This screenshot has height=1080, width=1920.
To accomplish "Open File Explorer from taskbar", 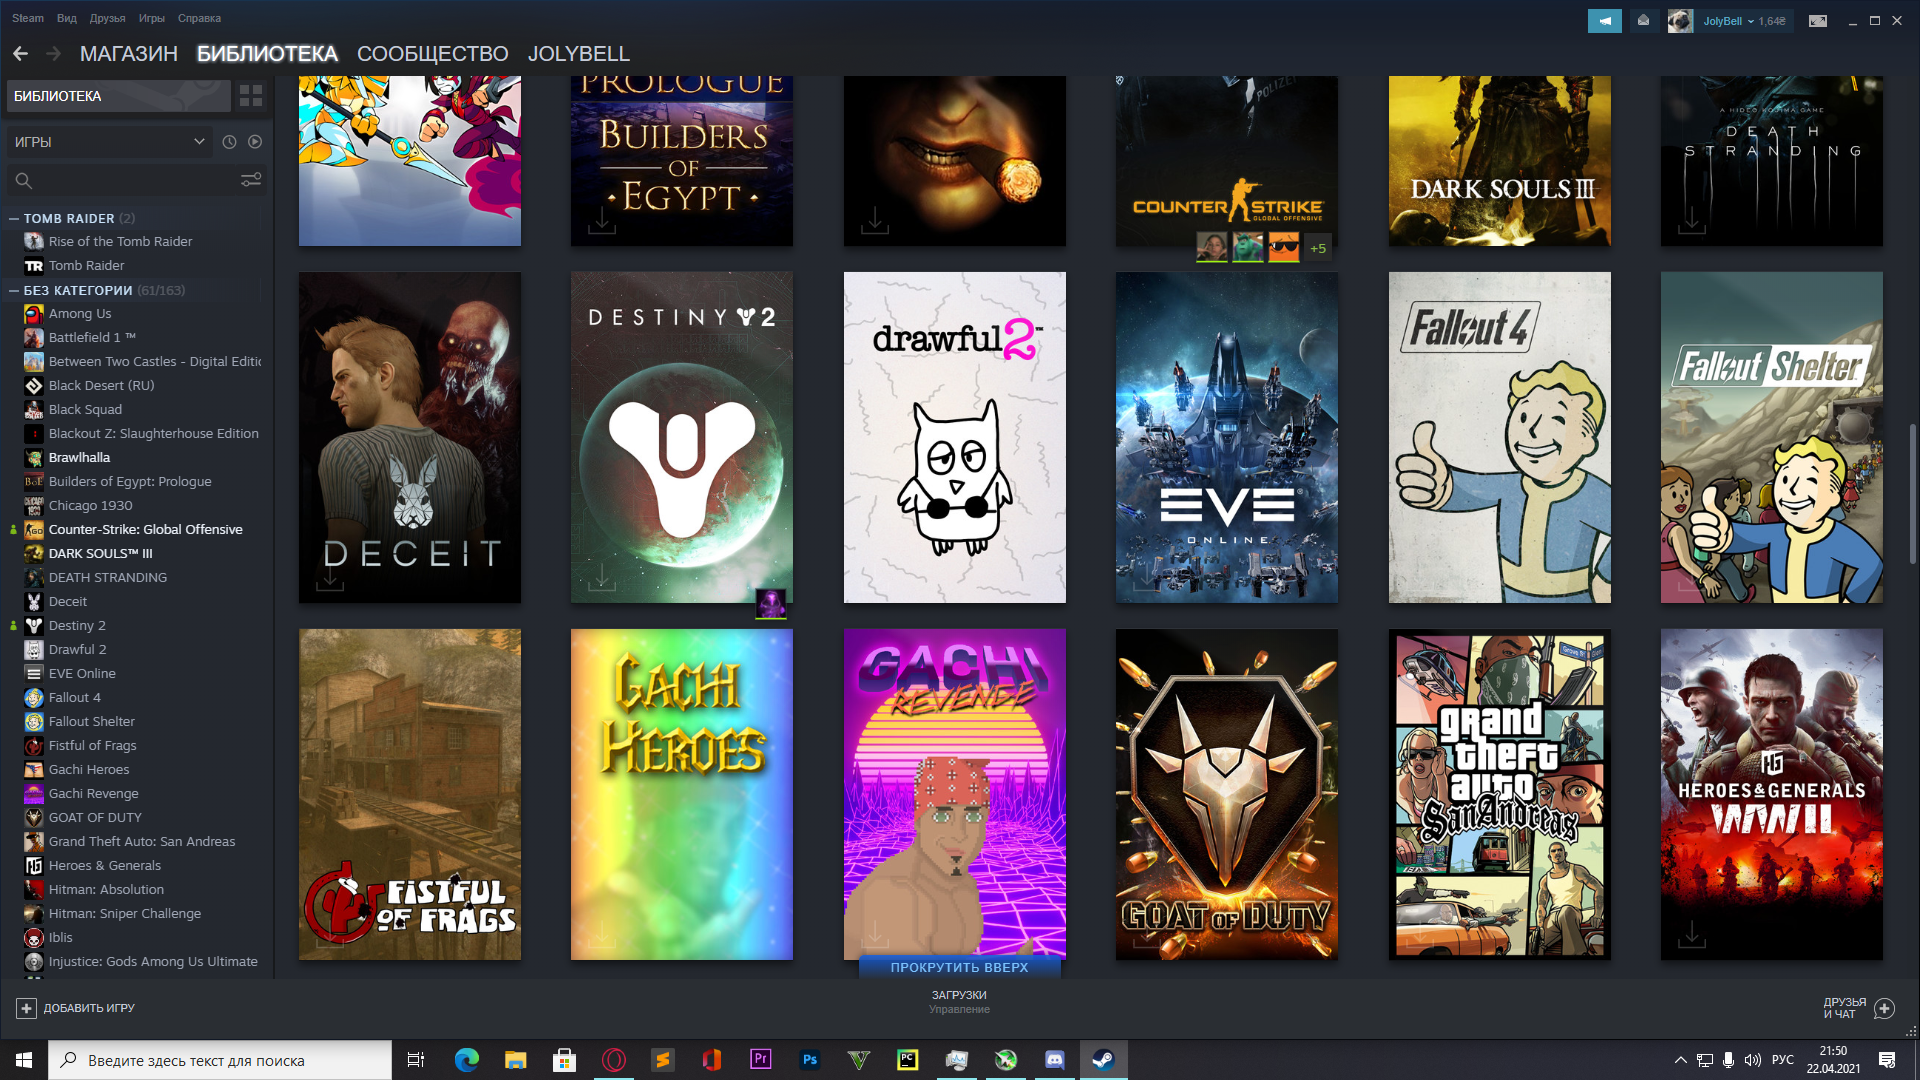I will click(515, 1060).
